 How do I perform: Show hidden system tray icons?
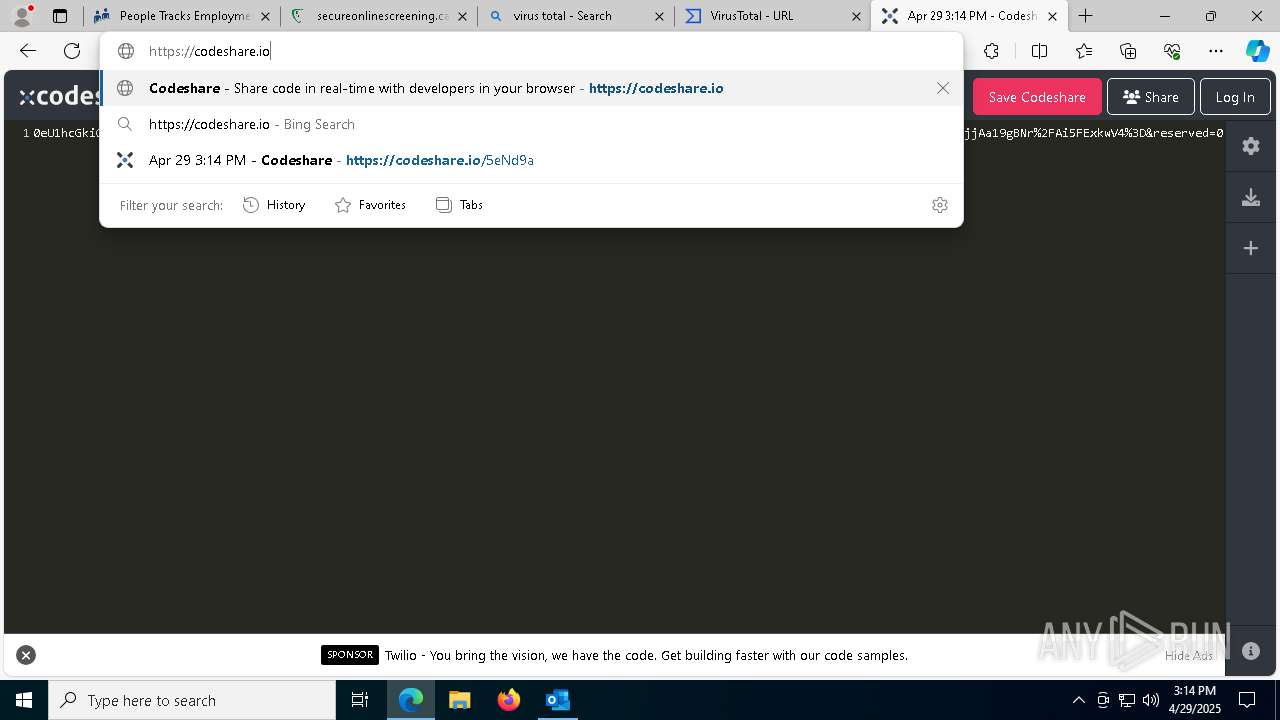pos(1078,700)
